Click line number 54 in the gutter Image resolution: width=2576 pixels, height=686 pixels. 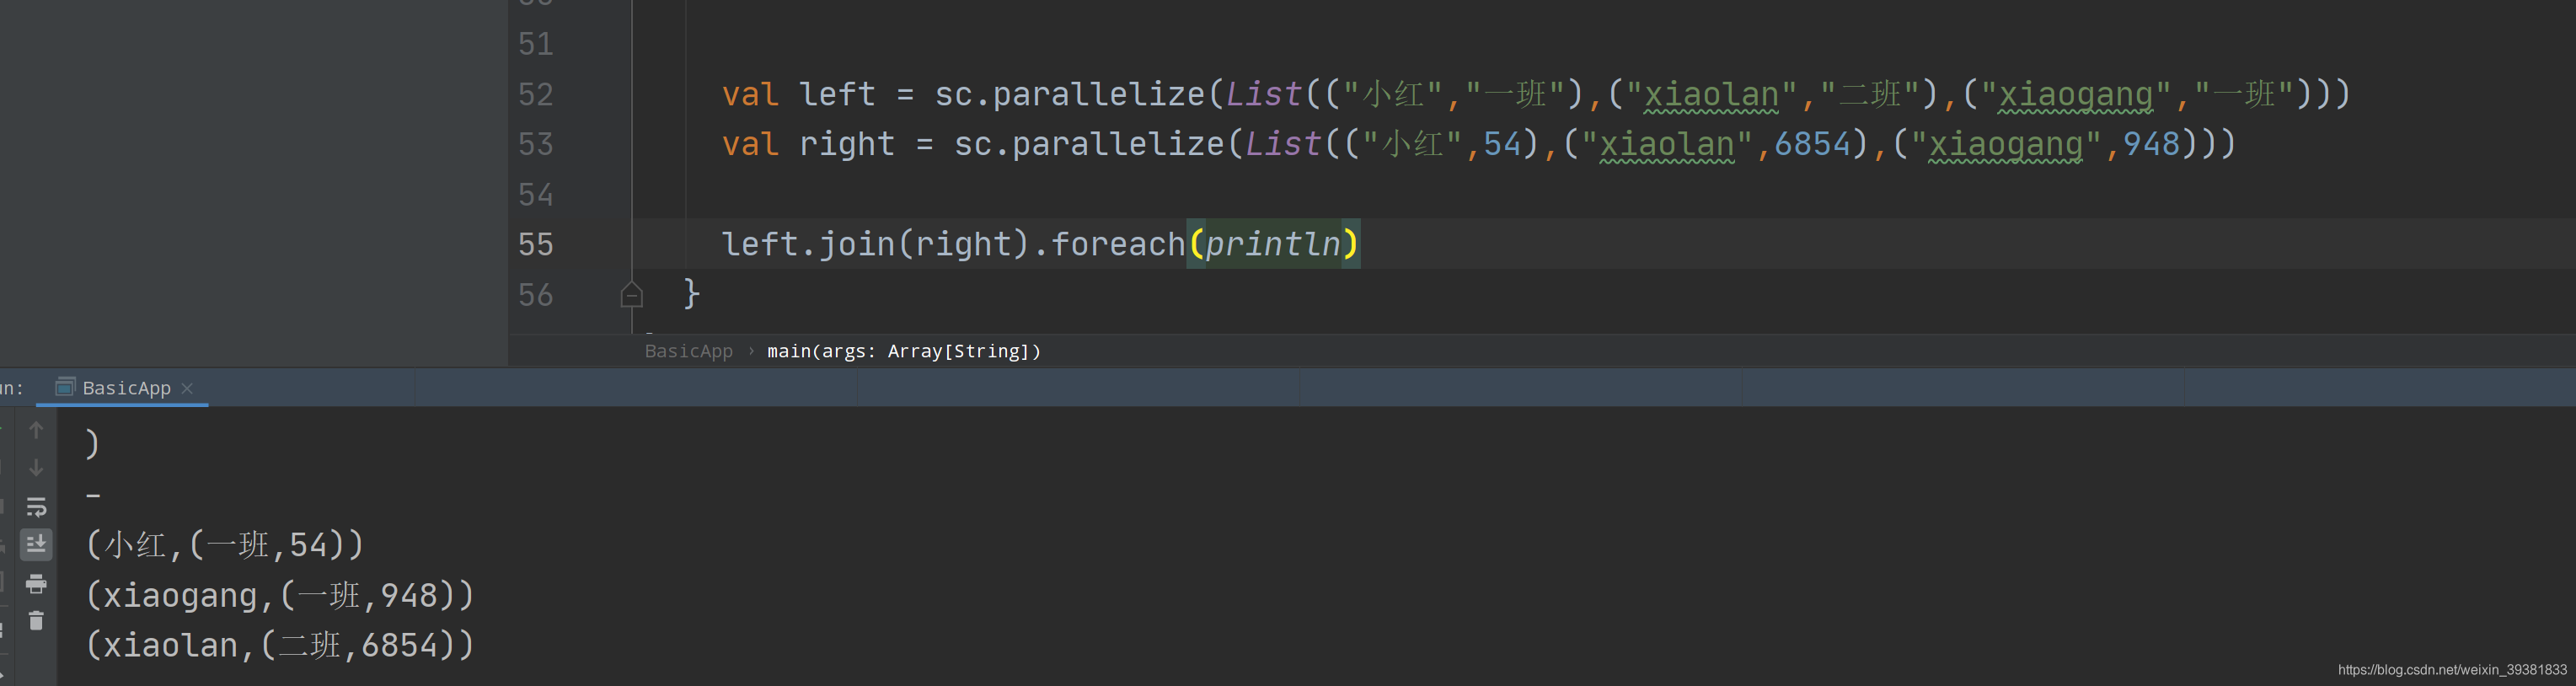click(x=535, y=194)
